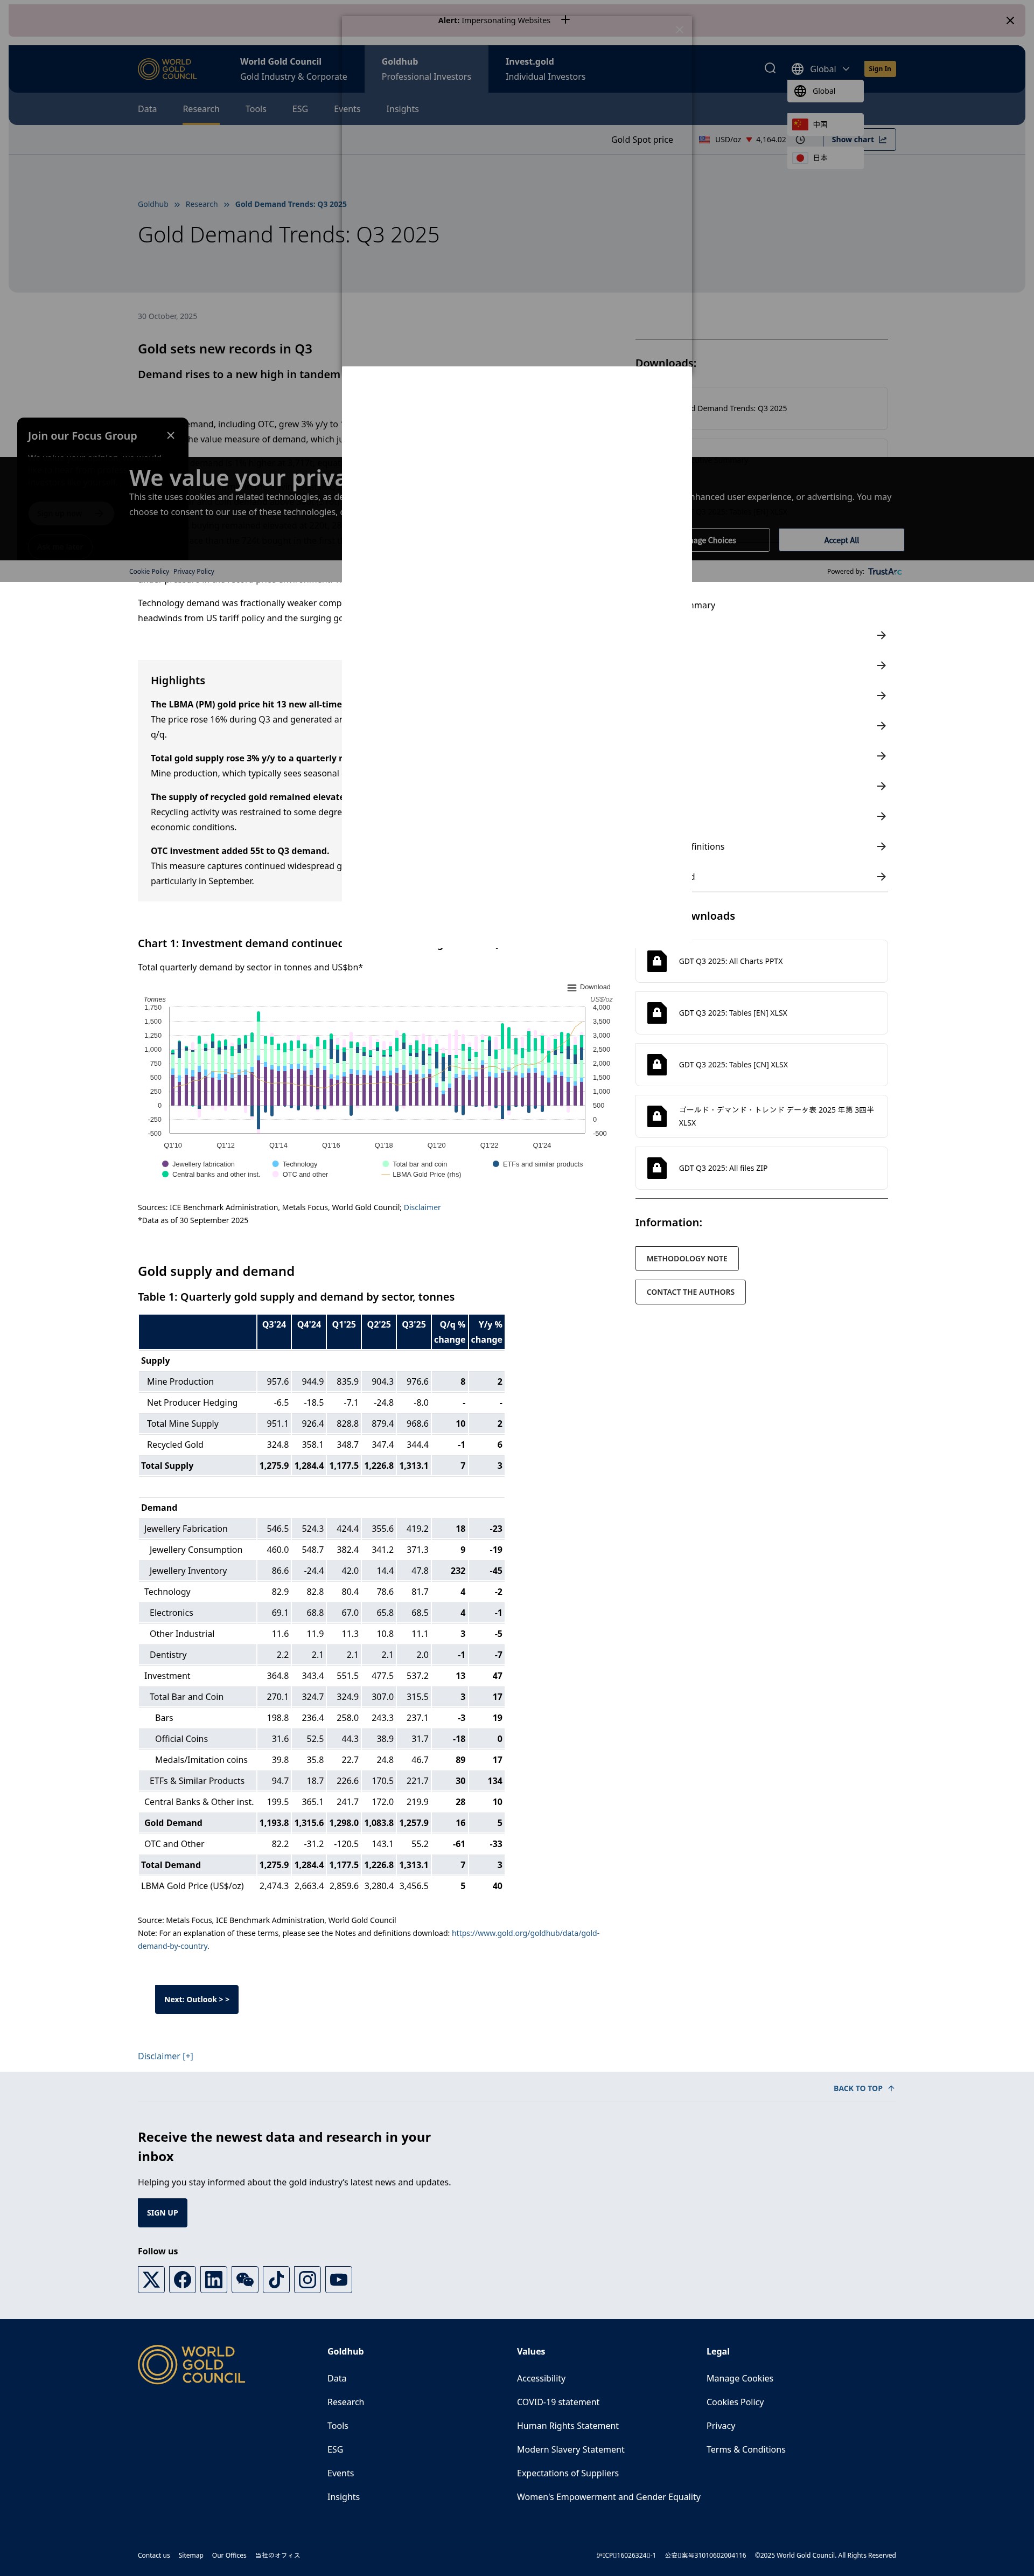1034x2576 pixels.
Task: Toggle LBMA Gold Price (rhs) legend line
Action: click(421, 1175)
